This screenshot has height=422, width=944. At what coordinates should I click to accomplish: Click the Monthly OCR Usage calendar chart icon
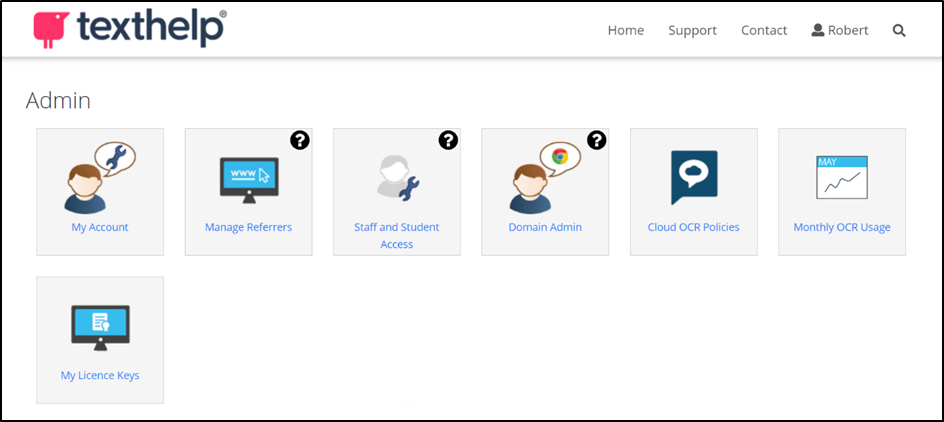point(842,178)
